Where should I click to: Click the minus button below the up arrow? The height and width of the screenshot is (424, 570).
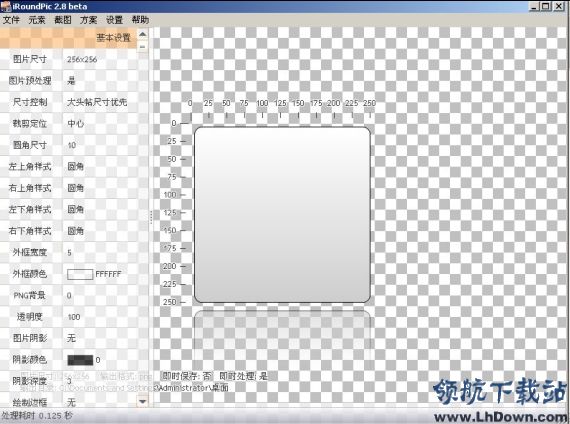(142, 47)
